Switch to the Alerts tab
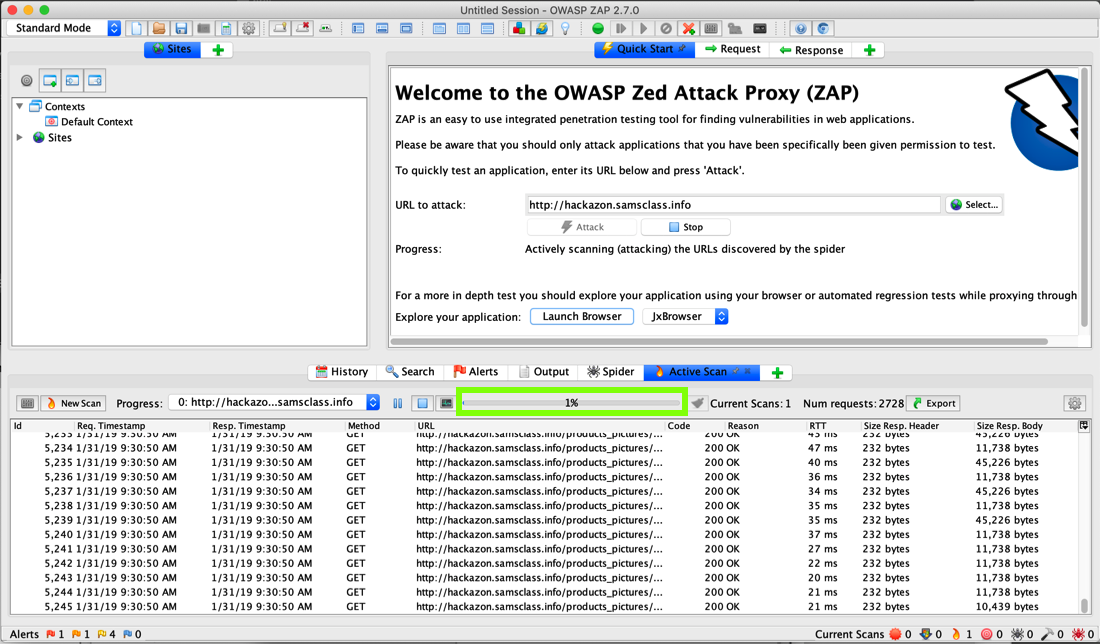Viewport: 1100px width, 644px height. [475, 372]
